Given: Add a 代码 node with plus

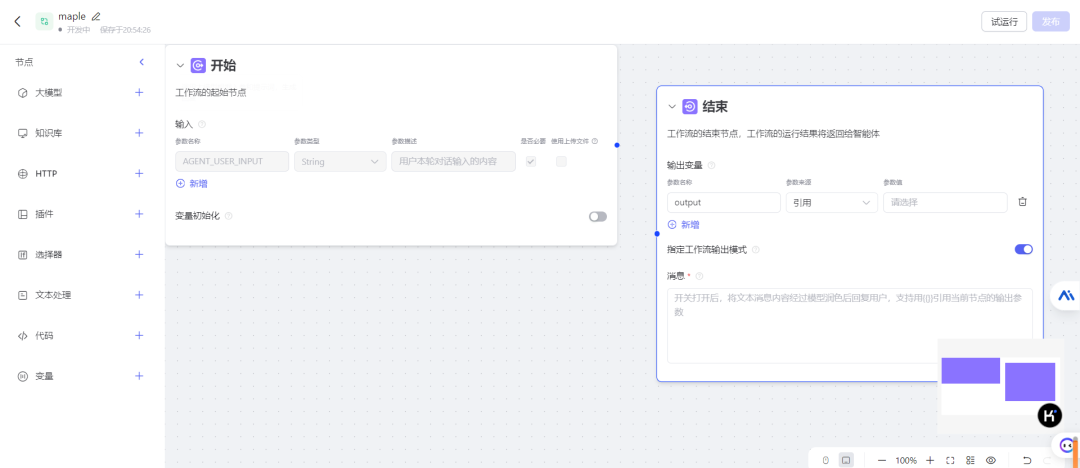Looking at the screenshot, I should point(139,336).
